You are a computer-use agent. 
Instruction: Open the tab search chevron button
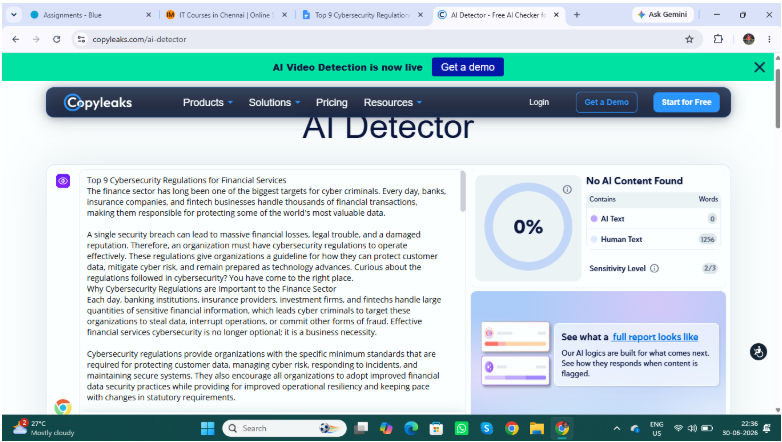click(x=14, y=15)
